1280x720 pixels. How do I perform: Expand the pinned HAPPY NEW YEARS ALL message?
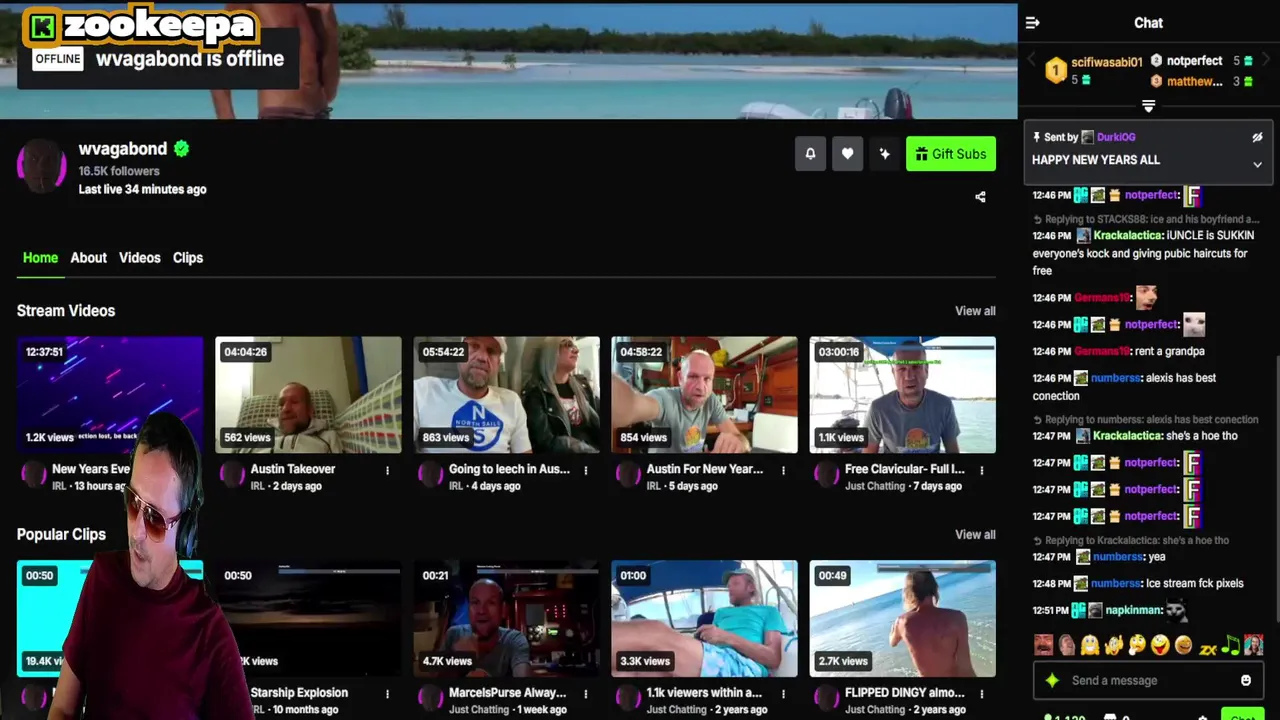(1257, 165)
